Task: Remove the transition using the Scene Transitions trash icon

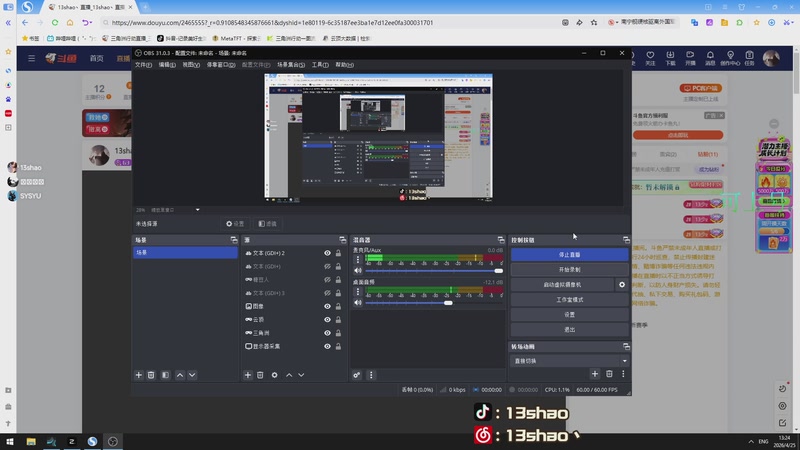Action: click(609, 374)
